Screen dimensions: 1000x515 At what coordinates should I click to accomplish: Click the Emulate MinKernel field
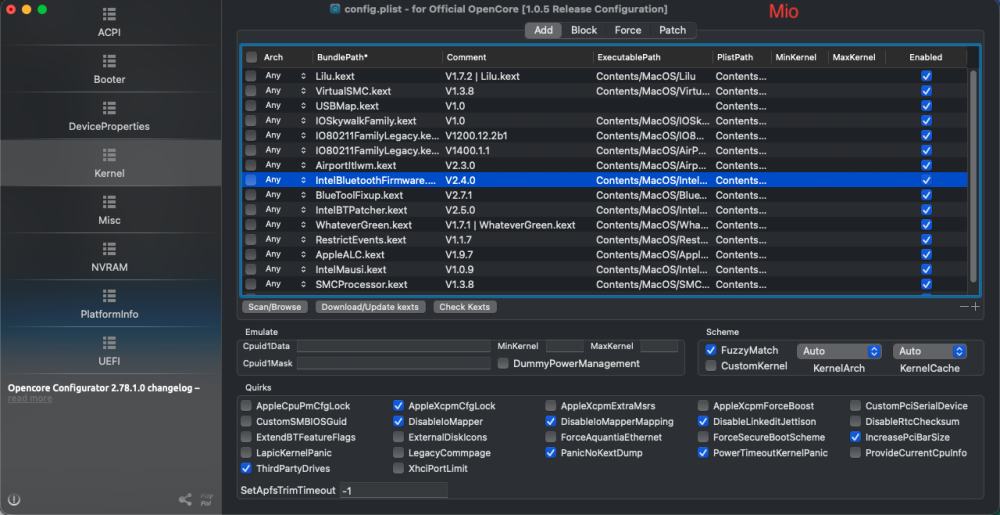(564, 346)
